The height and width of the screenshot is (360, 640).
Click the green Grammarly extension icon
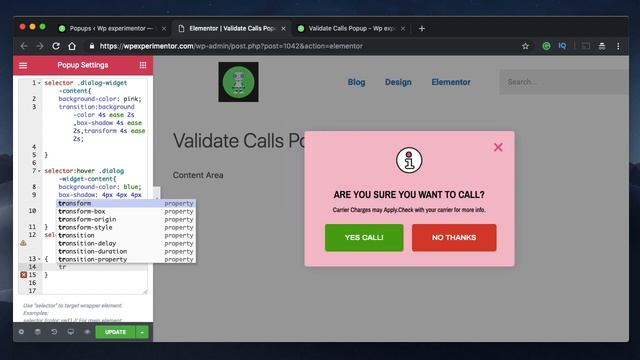(546, 46)
